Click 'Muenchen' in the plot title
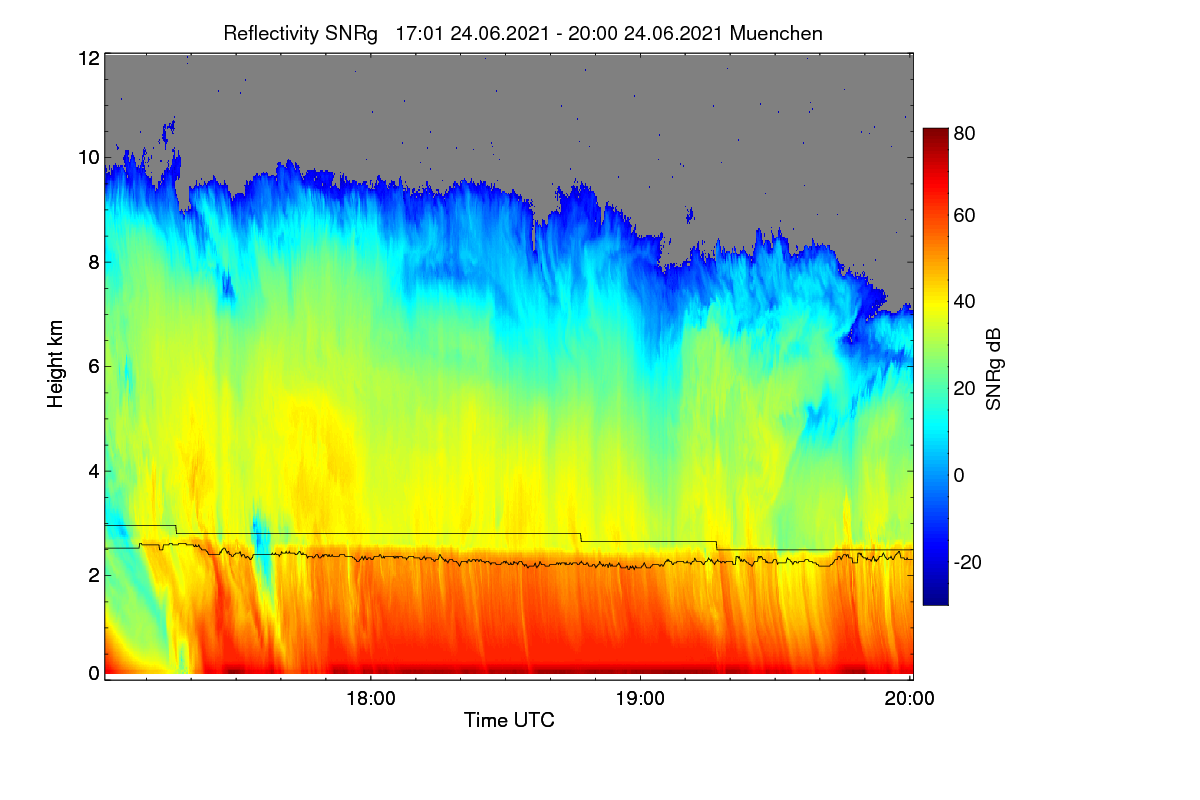Viewport: 1200px width, 800px height. (776, 33)
